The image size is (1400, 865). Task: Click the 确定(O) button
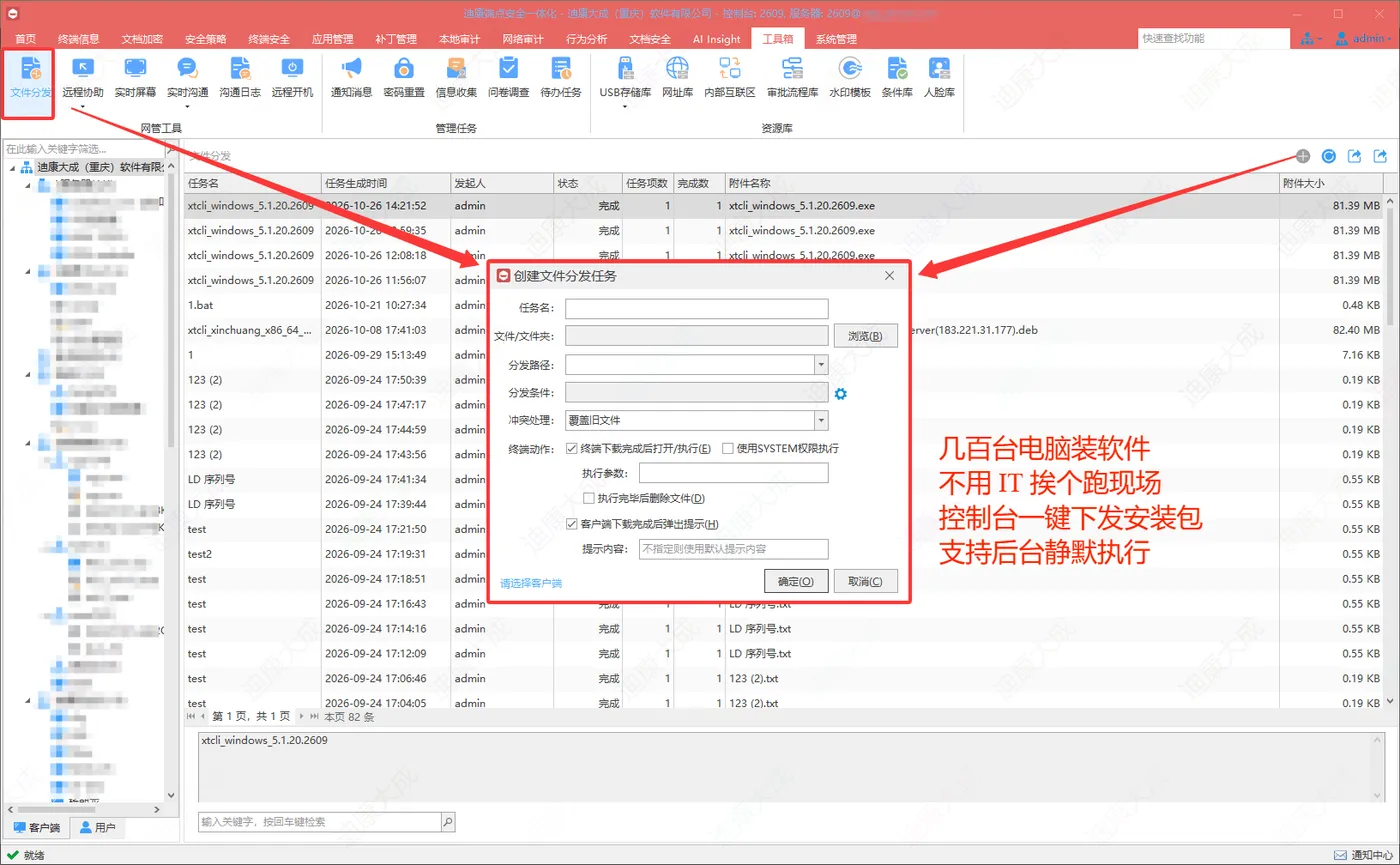click(x=796, y=581)
